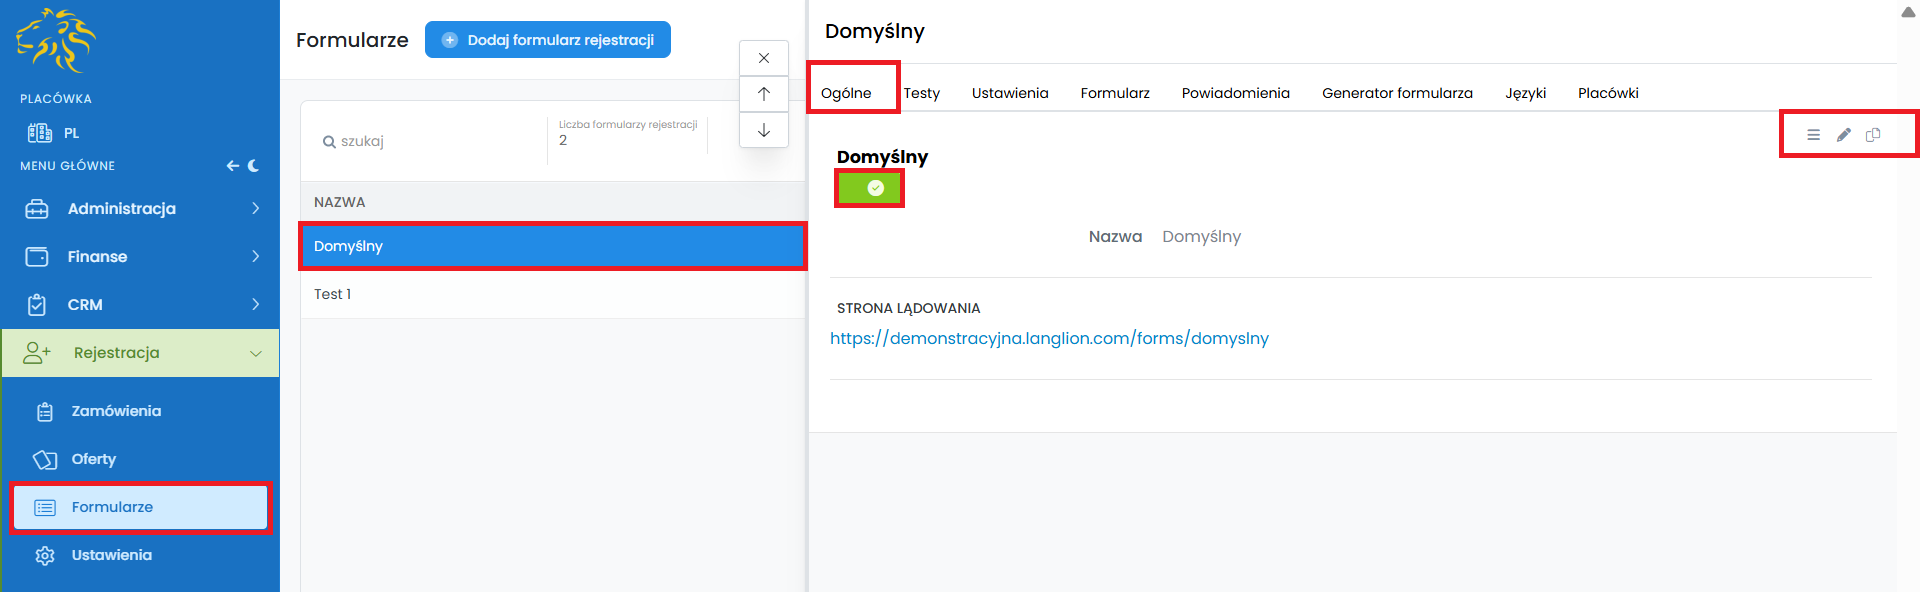Click the Langlion lion logo
Screen dimensions: 1920x592
(56, 41)
